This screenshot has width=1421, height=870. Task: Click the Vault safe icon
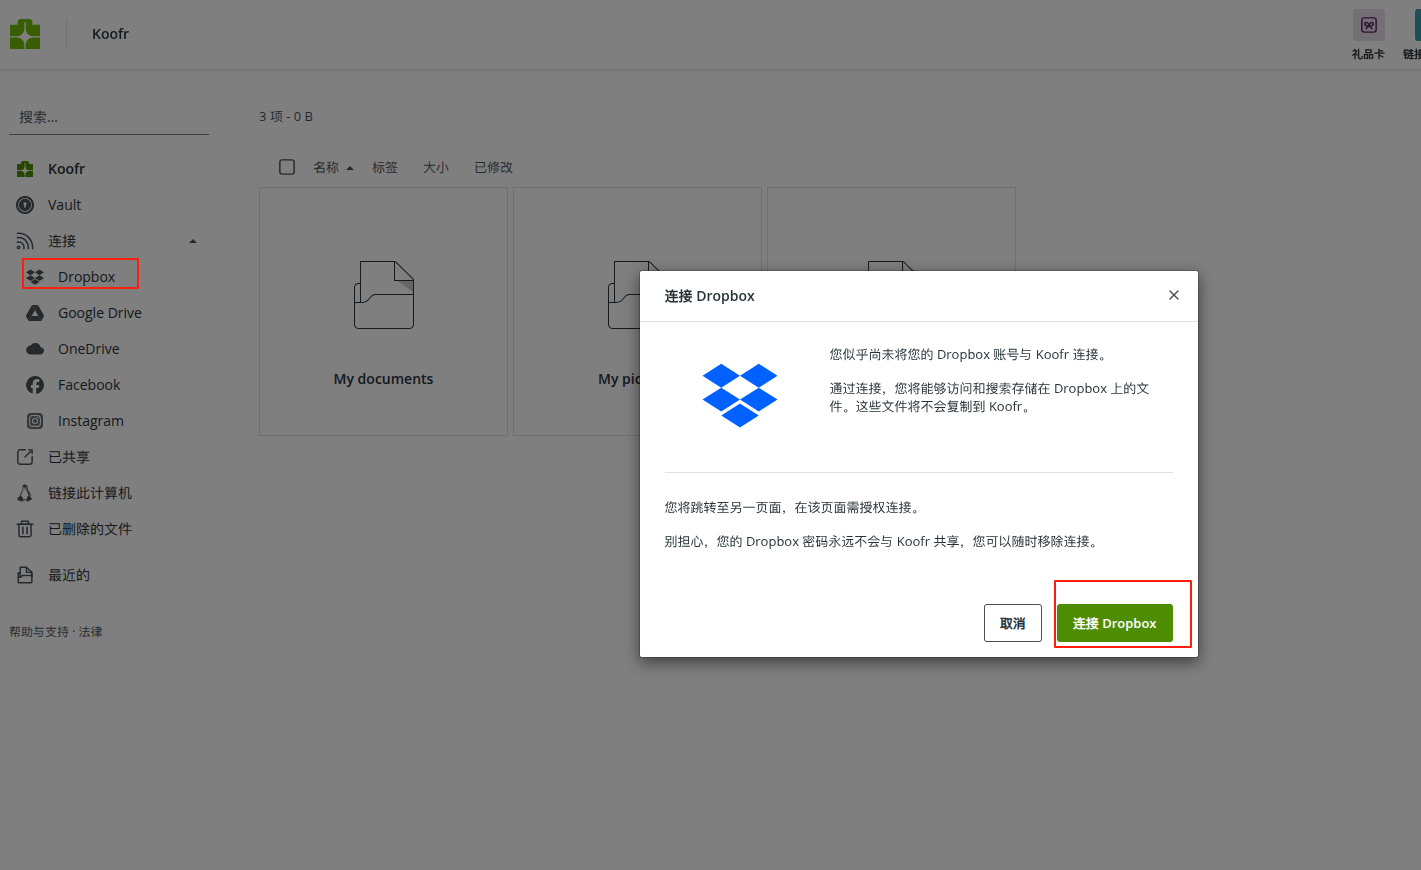(x=25, y=205)
